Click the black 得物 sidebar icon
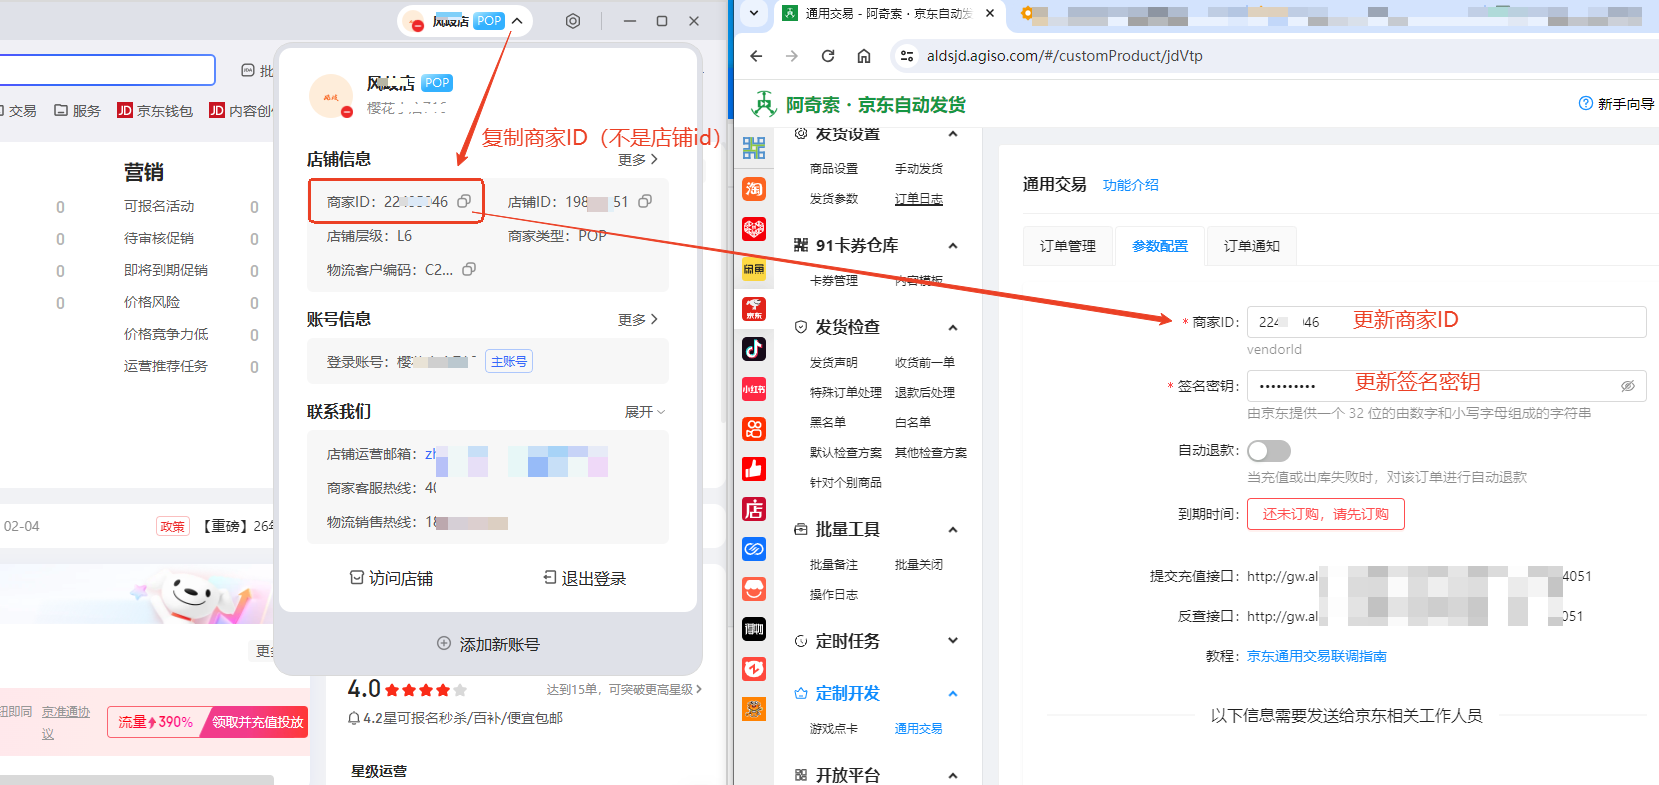The width and height of the screenshot is (1659, 785). click(x=754, y=629)
